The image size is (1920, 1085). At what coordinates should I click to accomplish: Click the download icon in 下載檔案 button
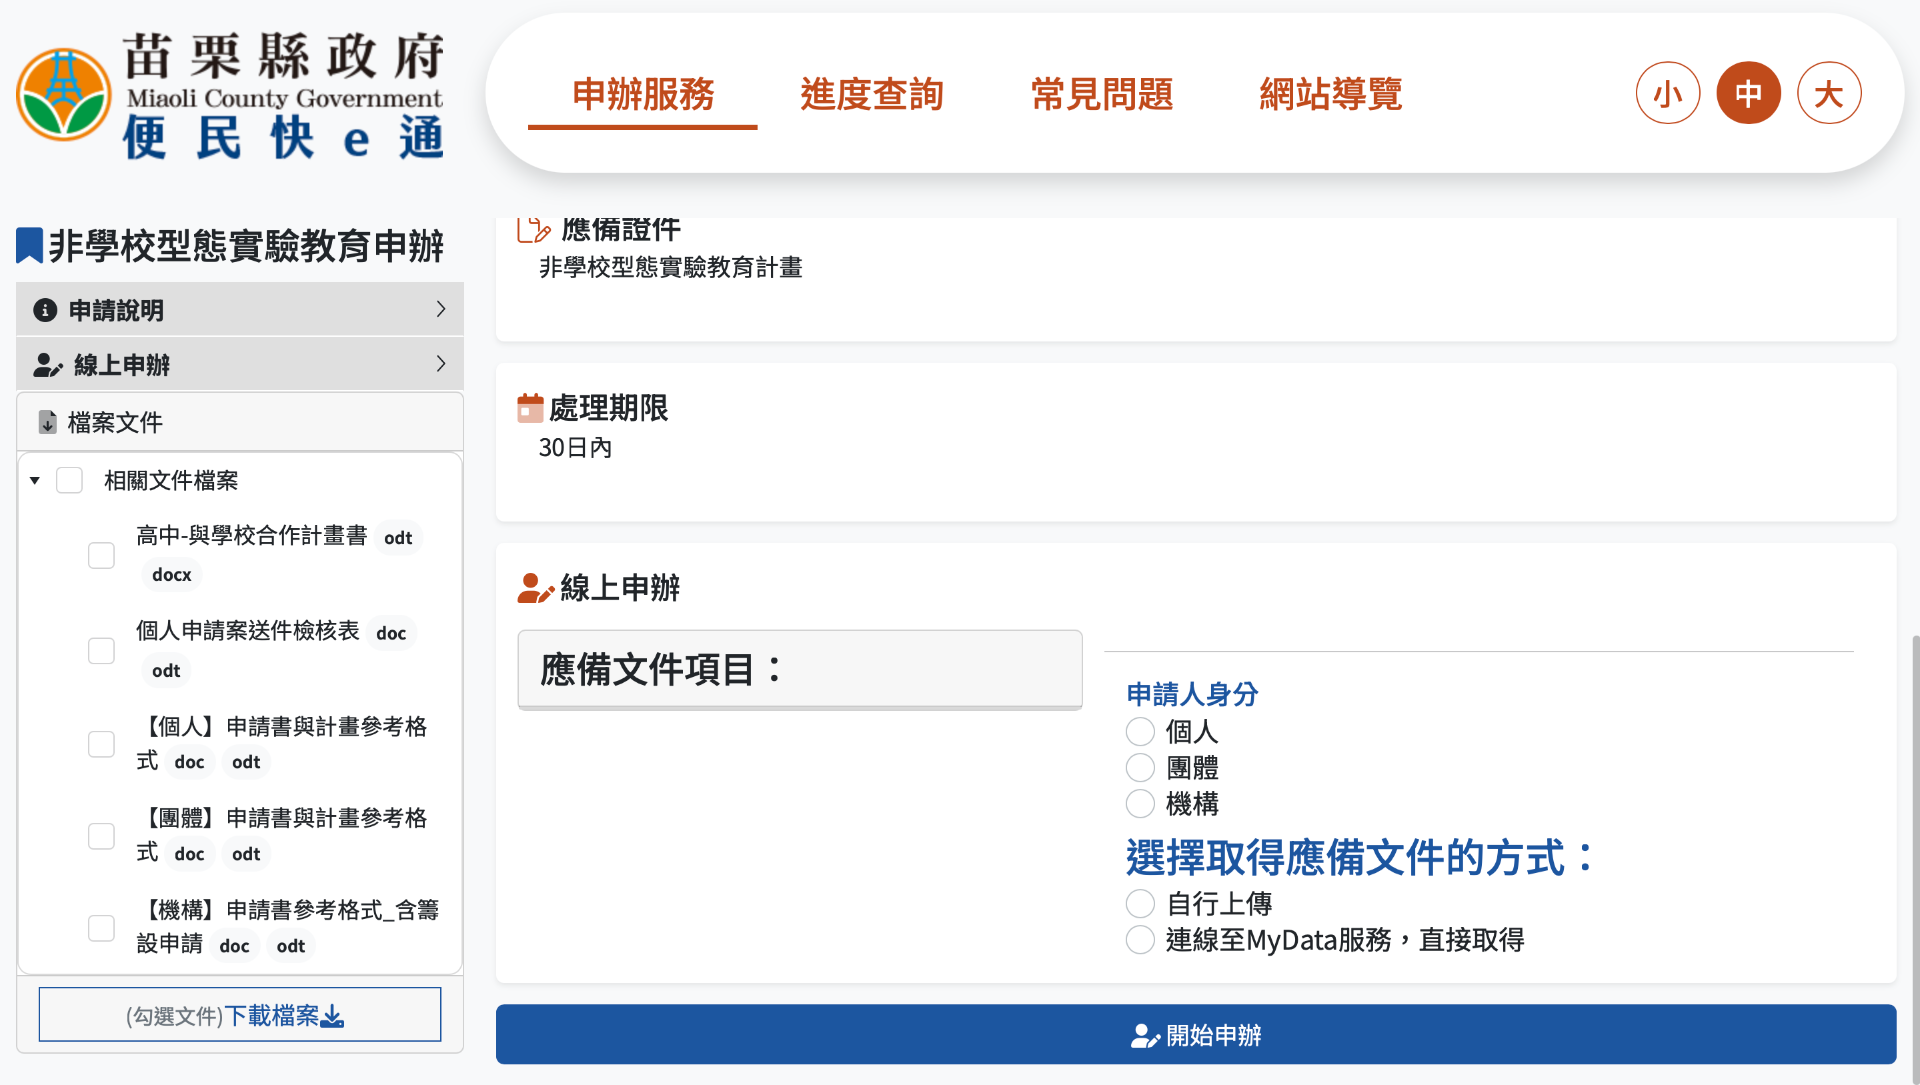(334, 1015)
